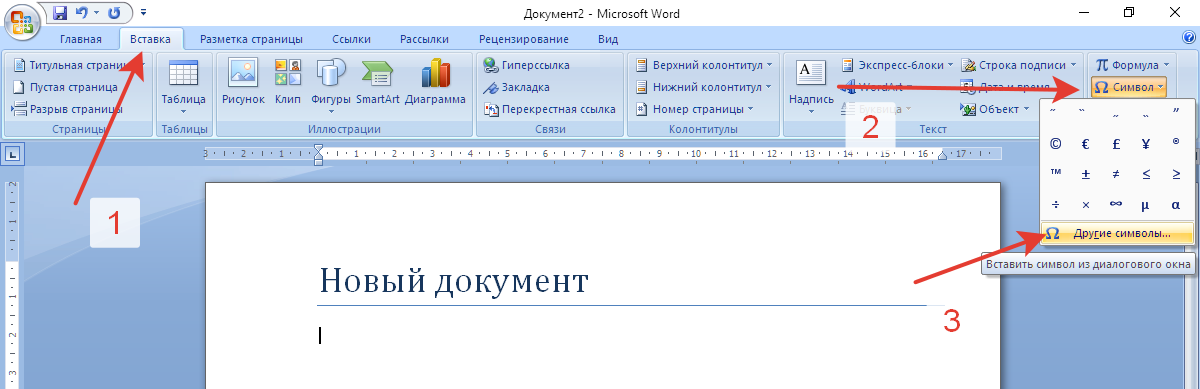Open the Рассылки tab
This screenshot has width=1200, height=389.
point(424,40)
